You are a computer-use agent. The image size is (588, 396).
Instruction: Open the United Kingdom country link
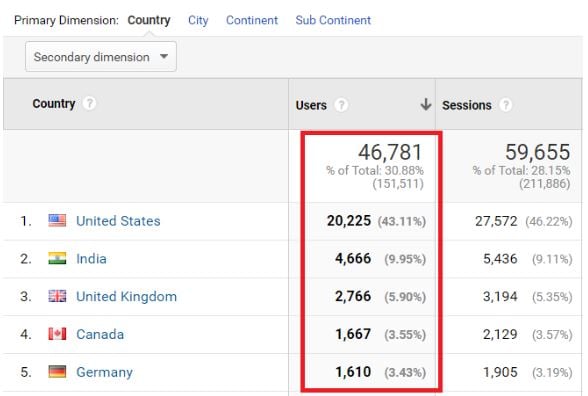pos(126,297)
